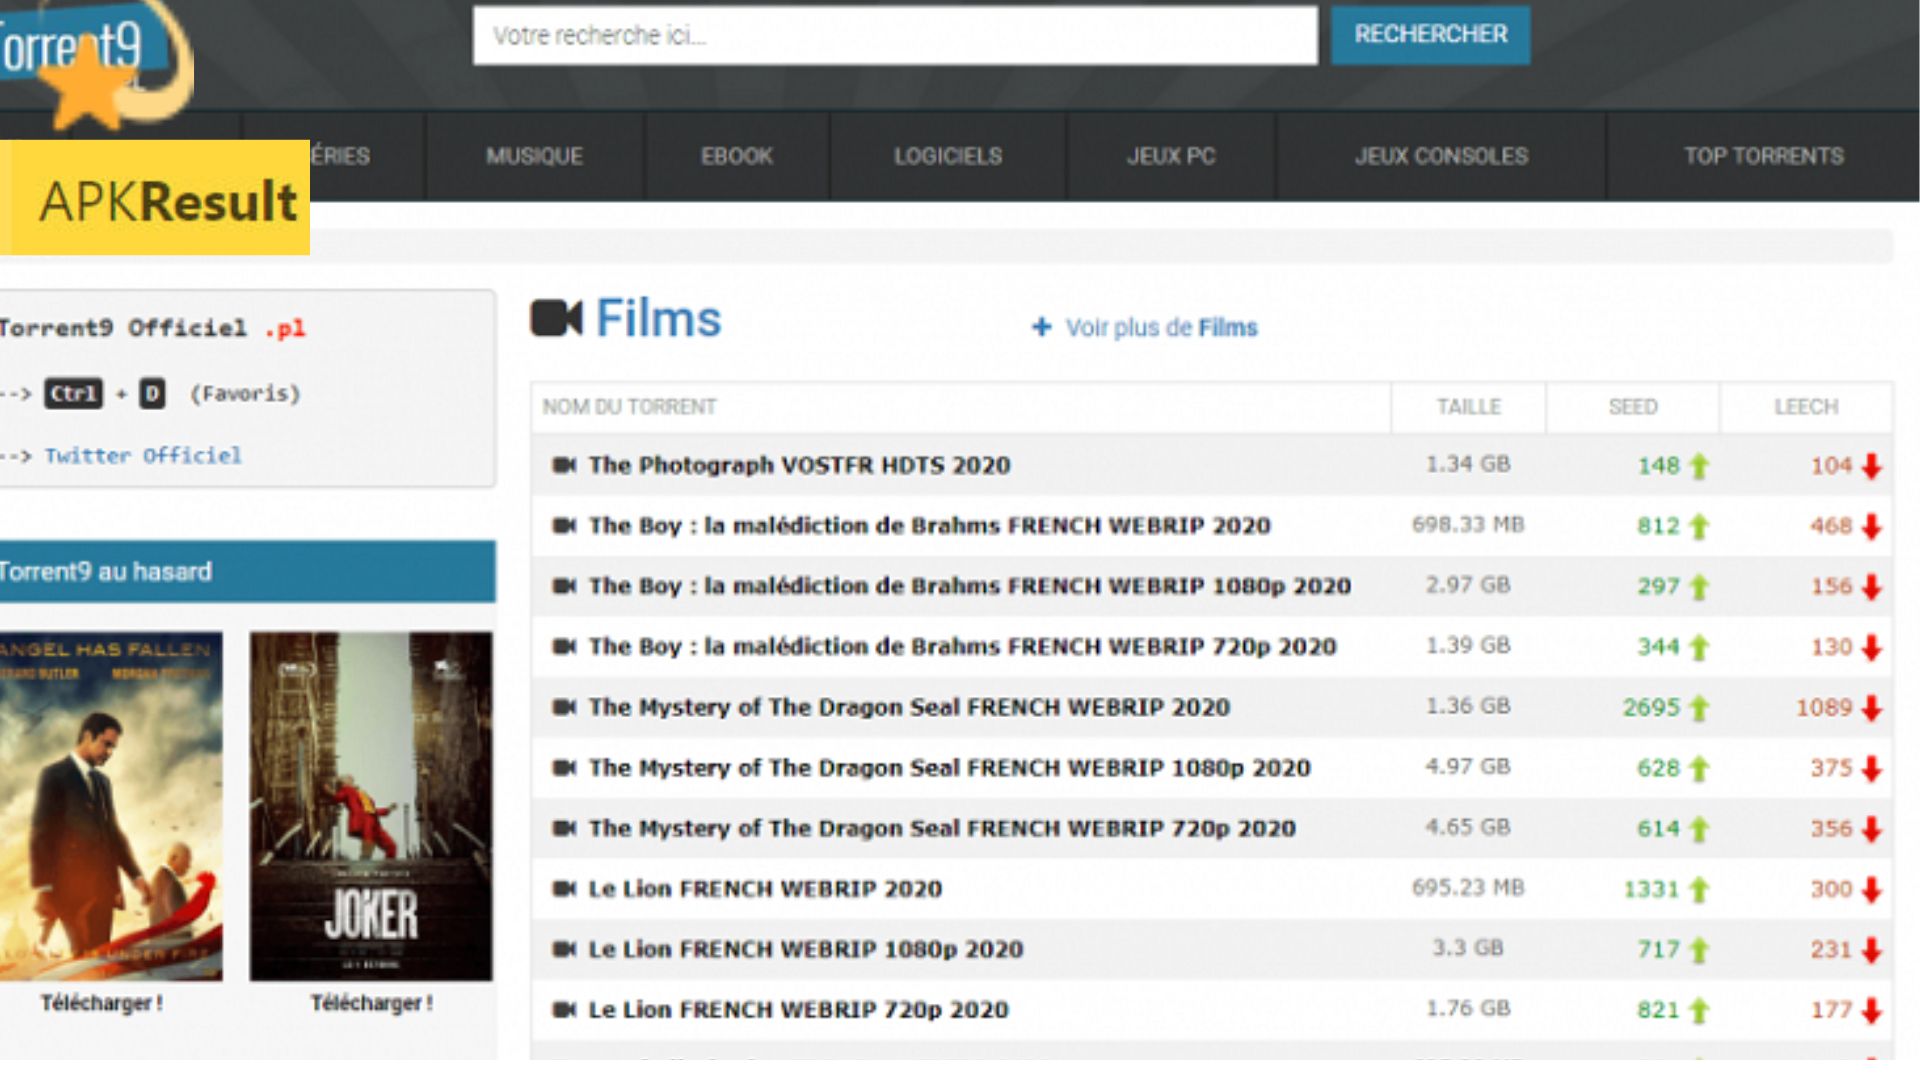Open Le Lion FRENCH WEBRIP 720p 2020 torrent

point(798,1010)
